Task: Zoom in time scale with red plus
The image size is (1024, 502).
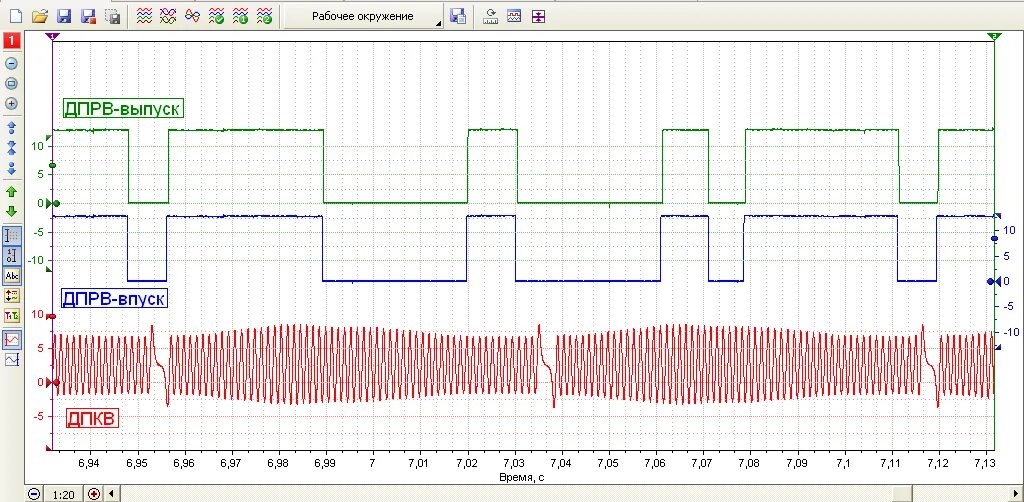Action: click(x=94, y=494)
